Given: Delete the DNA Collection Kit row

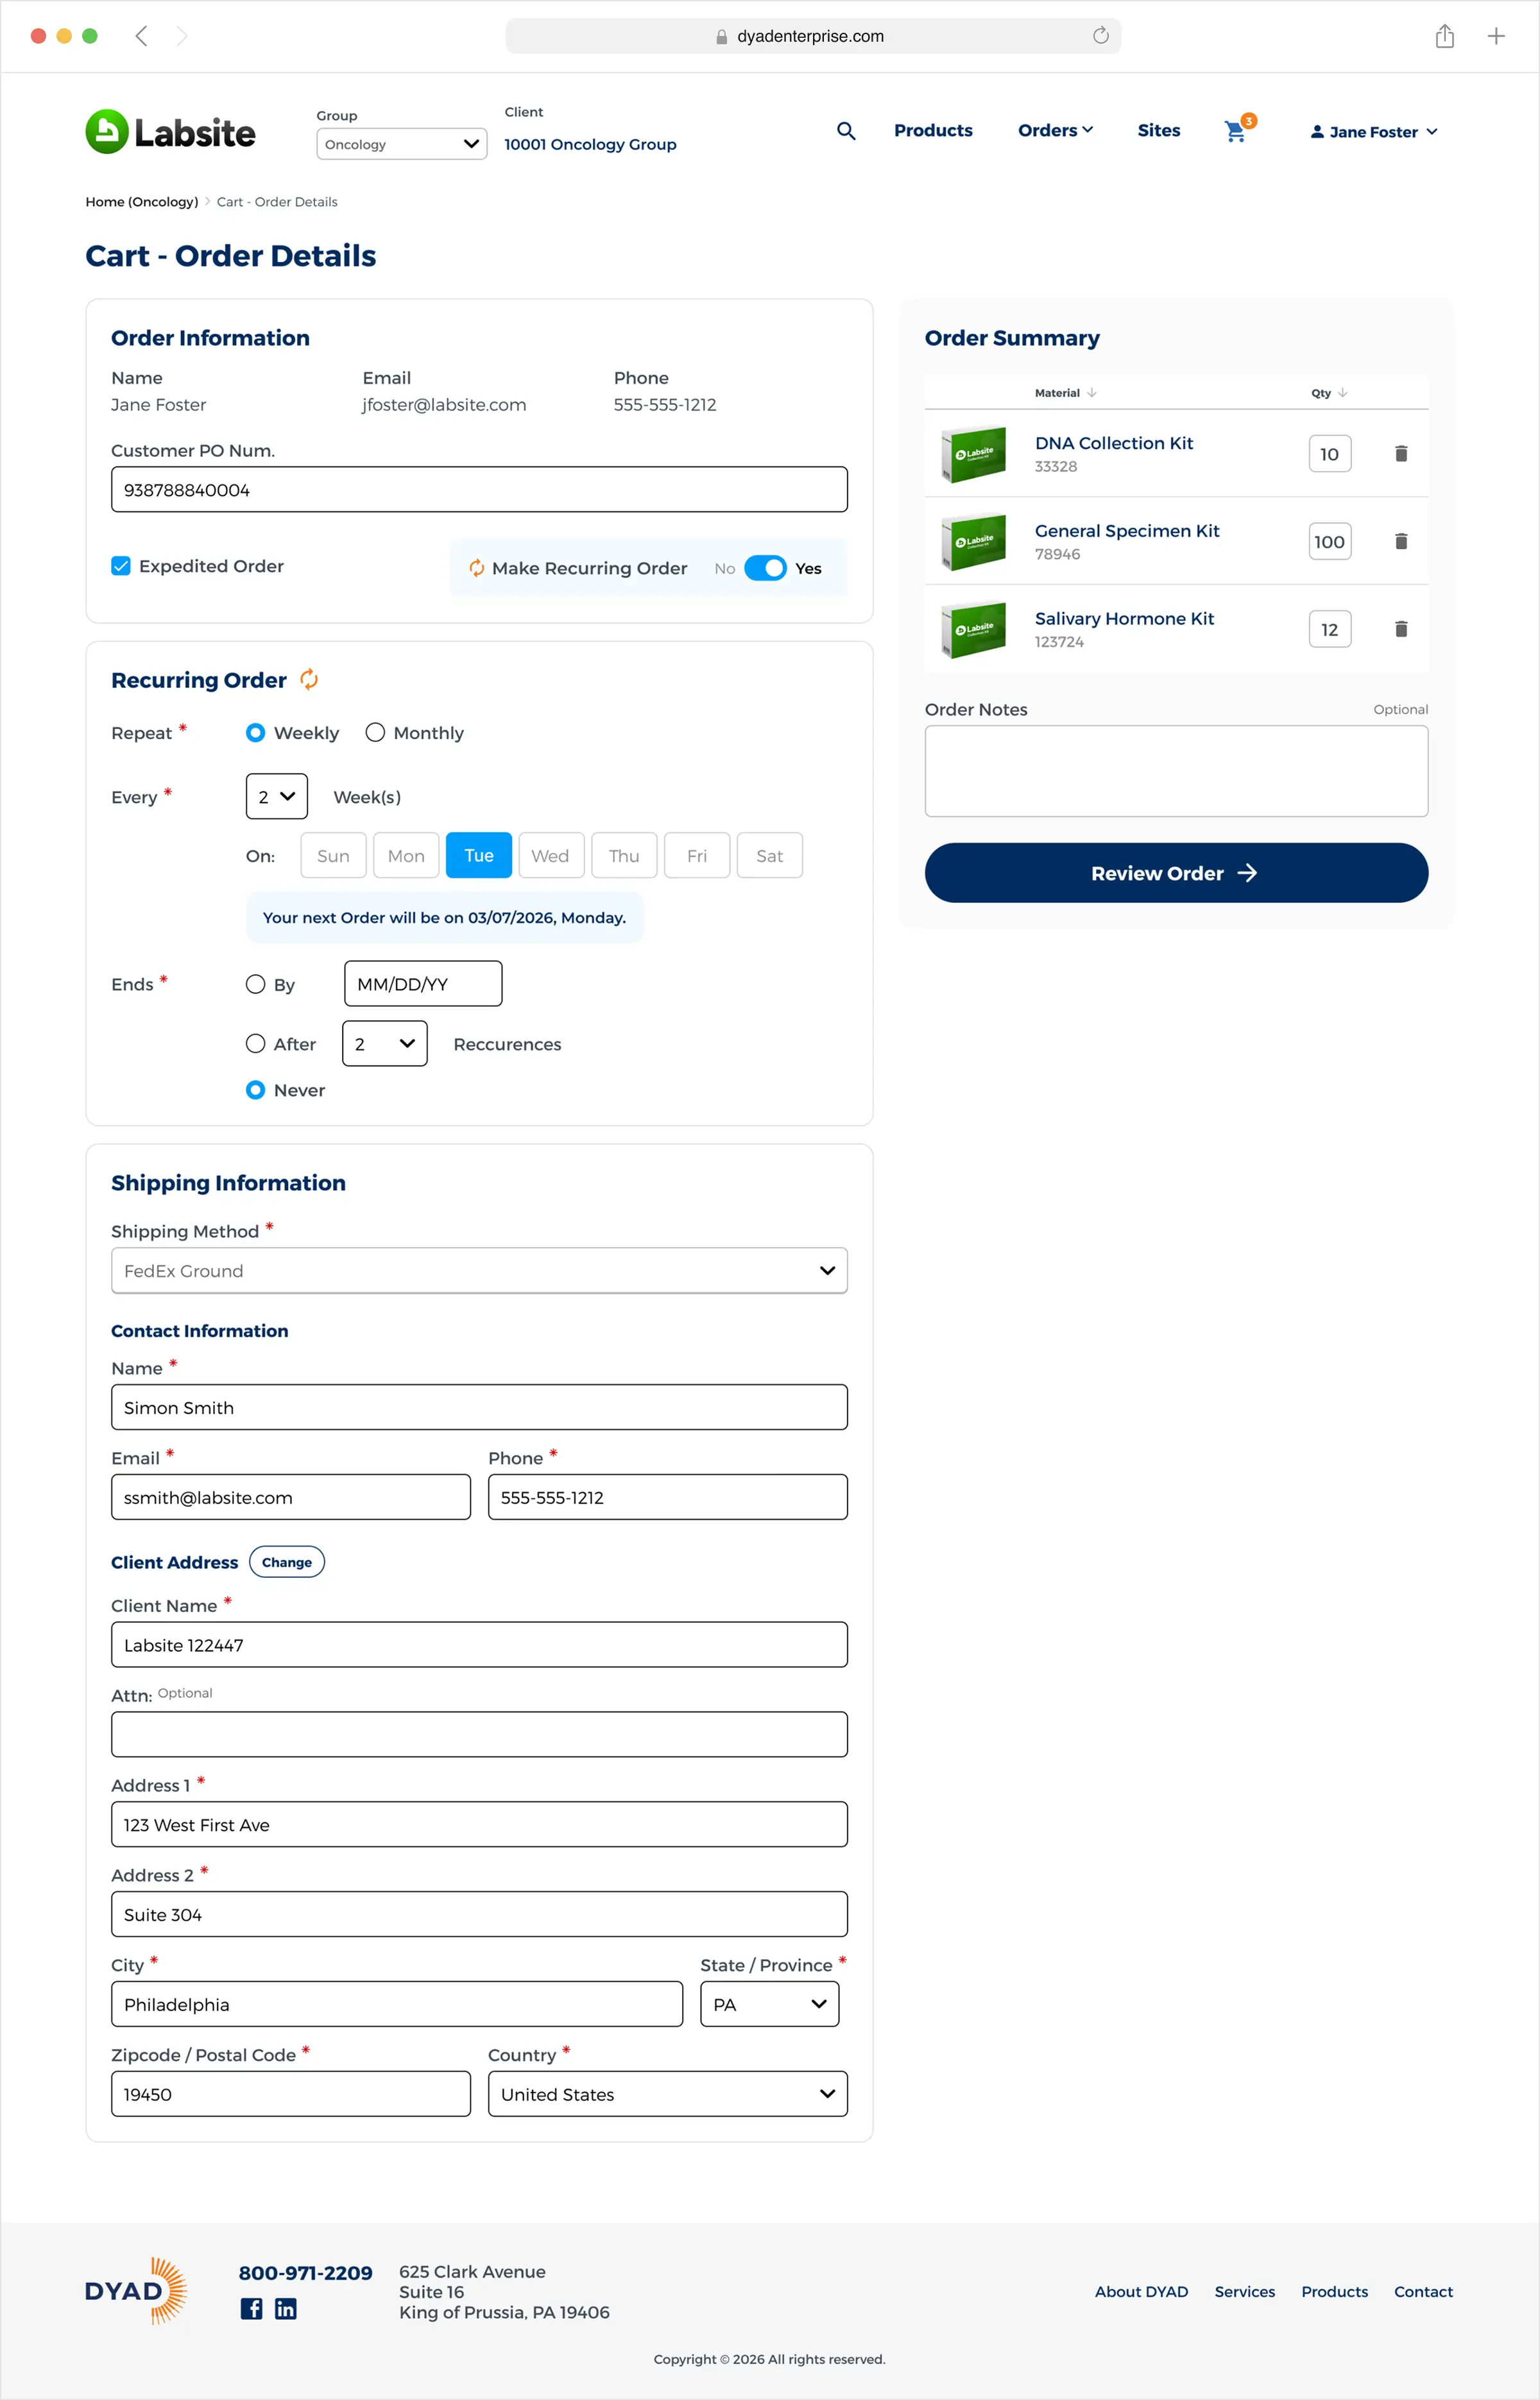Looking at the screenshot, I should click(x=1401, y=454).
